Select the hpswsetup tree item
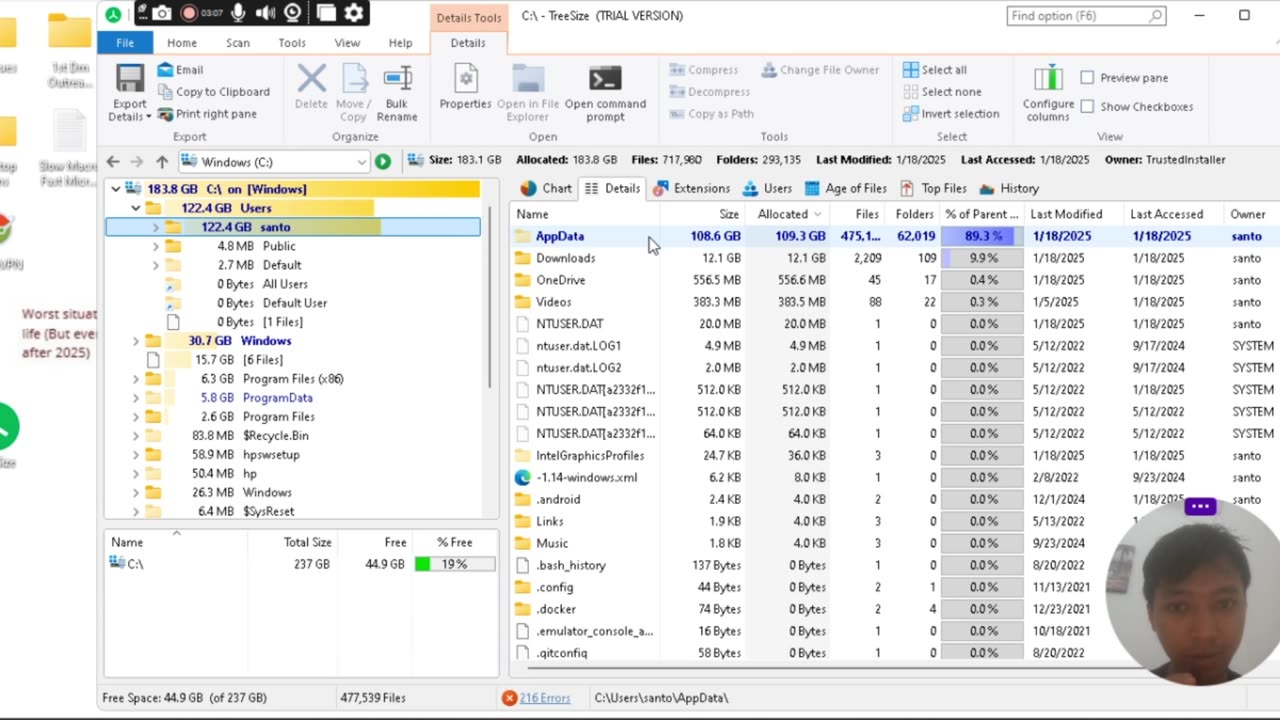 (271, 455)
